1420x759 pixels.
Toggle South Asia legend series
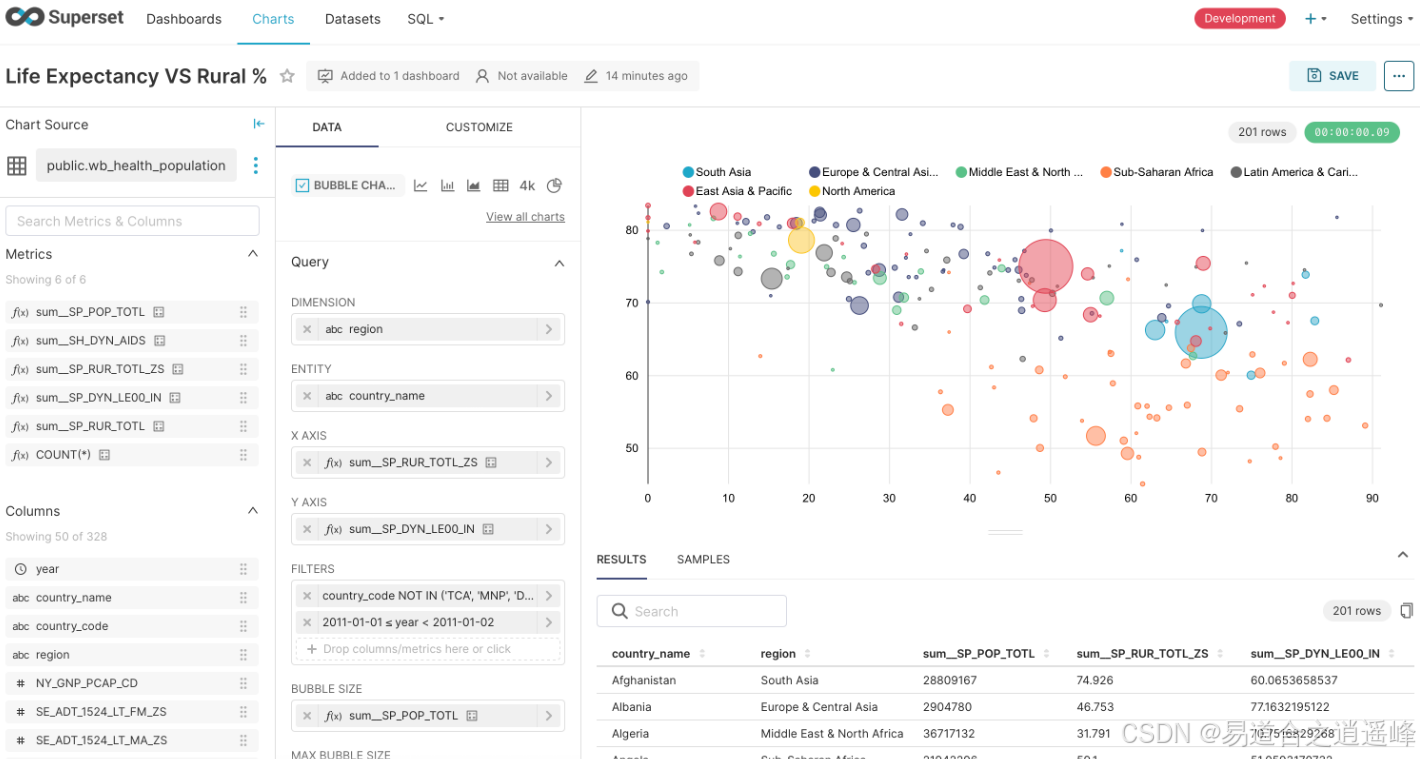717,172
